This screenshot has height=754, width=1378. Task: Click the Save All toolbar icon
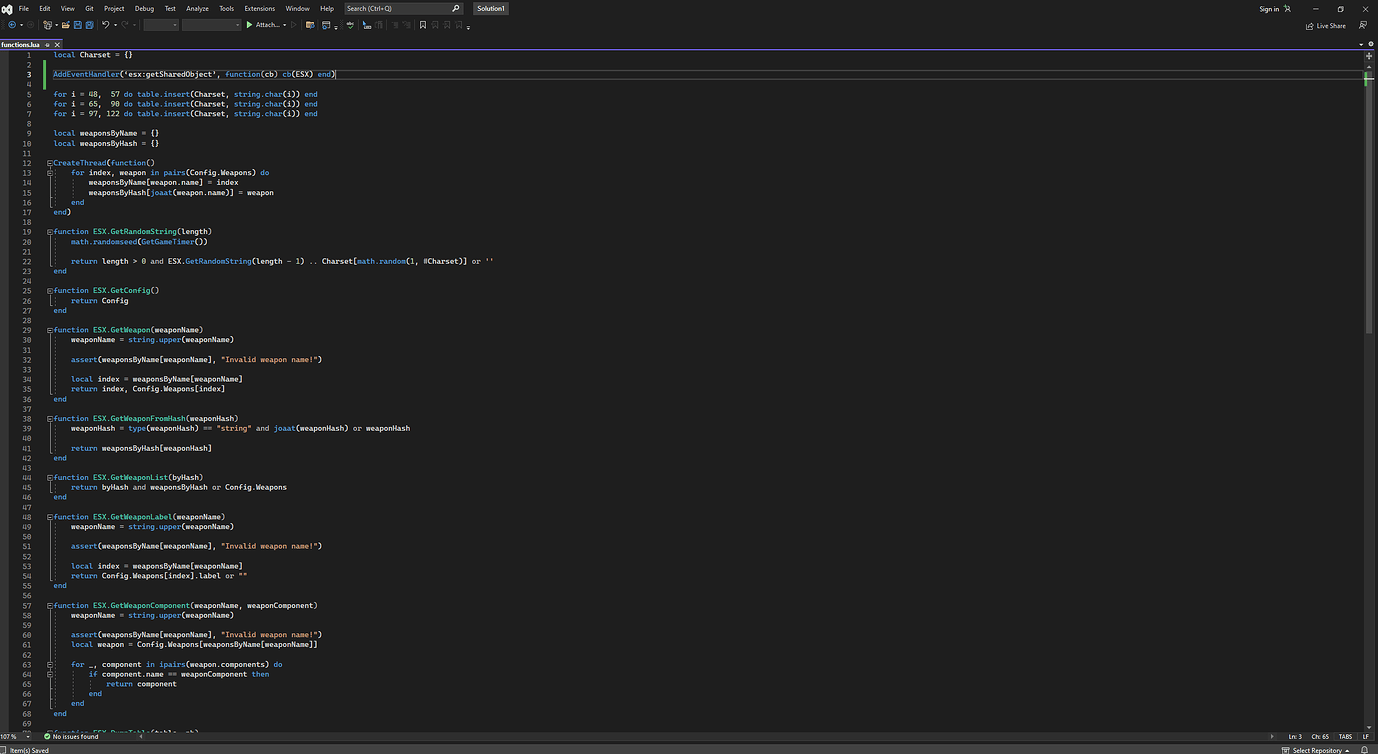tap(89, 26)
